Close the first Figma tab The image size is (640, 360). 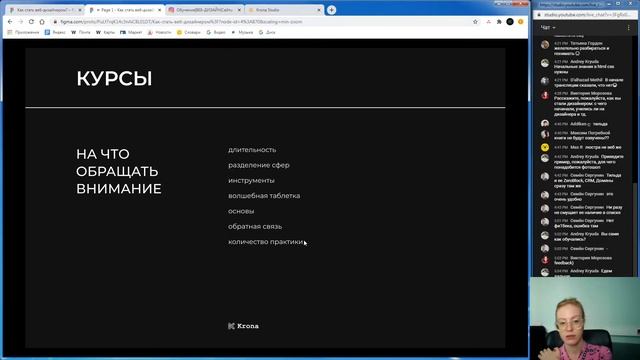point(80,10)
